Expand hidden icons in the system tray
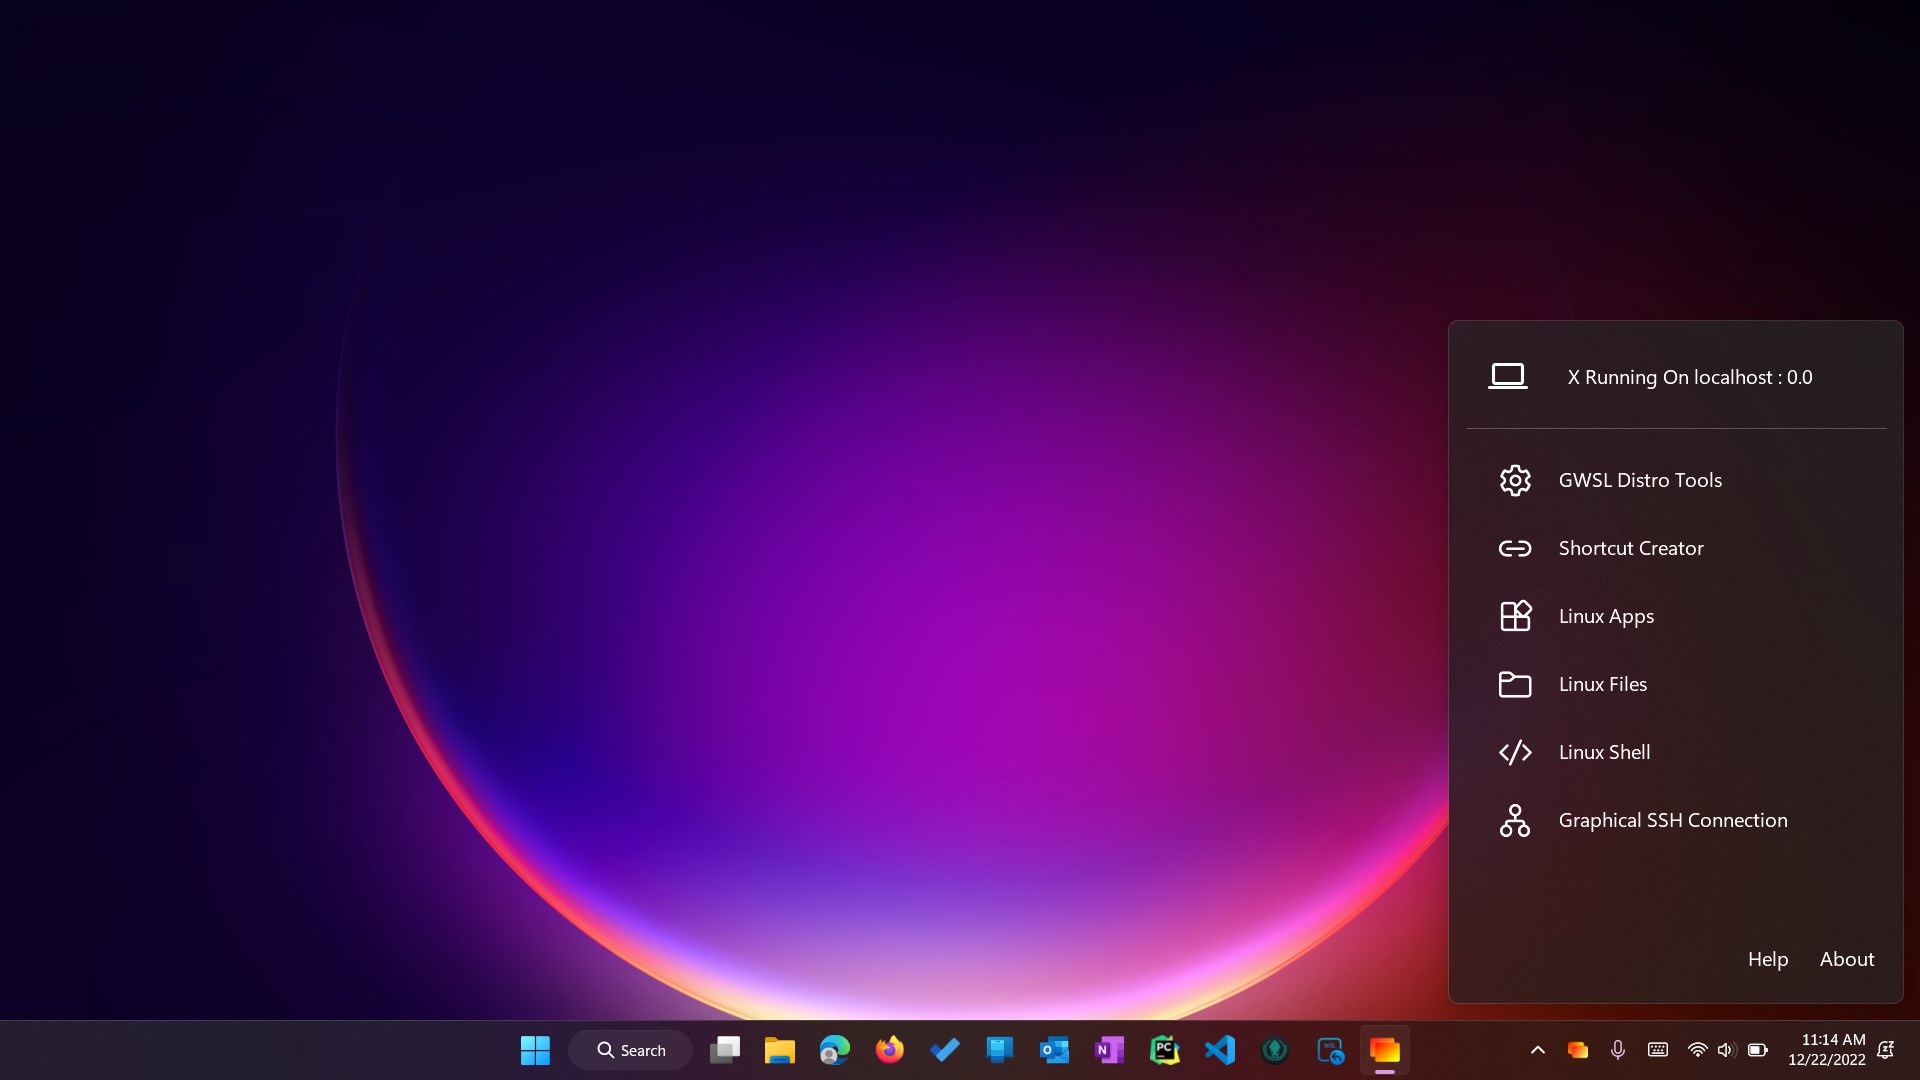 (x=1537, y=1050)
